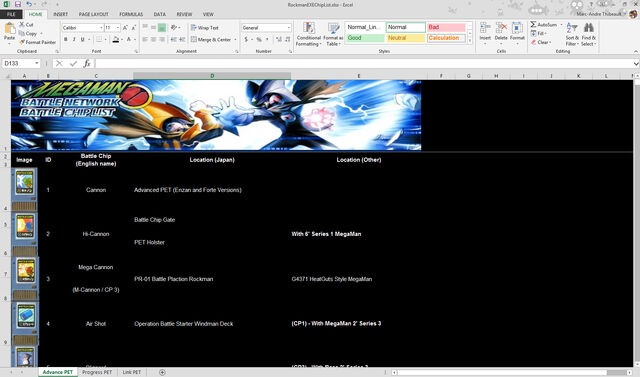The image size is (640, 377).
Task: Apply the Neutral cell style
Action: [x=406, y=38]
